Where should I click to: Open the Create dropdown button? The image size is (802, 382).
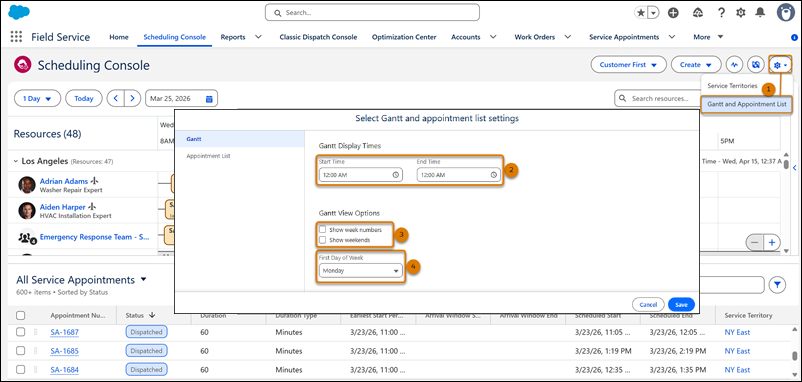click(696, 65)
